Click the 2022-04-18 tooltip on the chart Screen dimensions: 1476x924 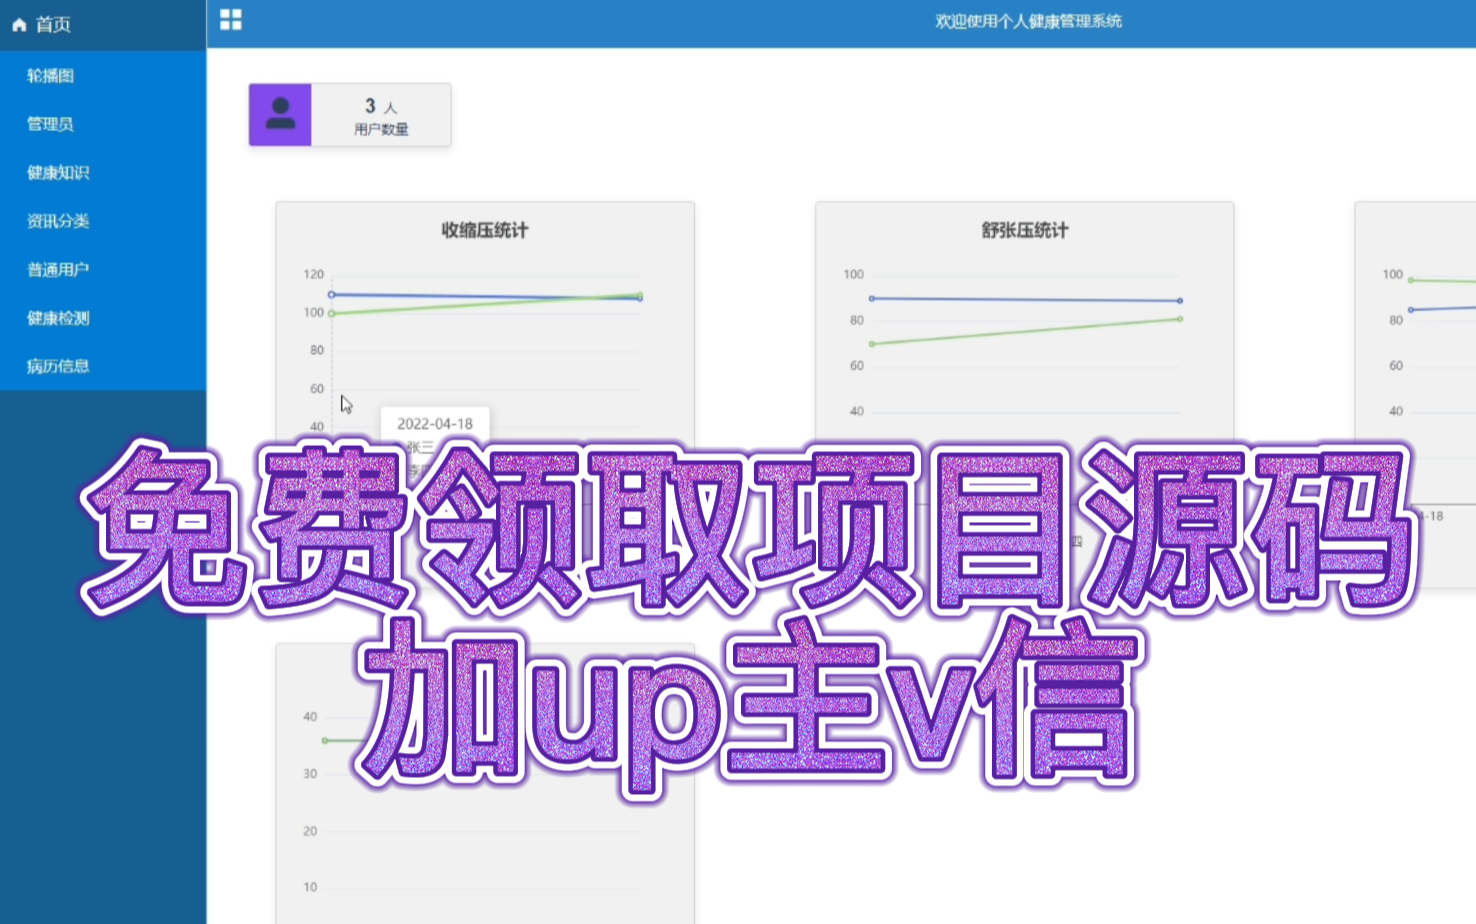point(435,423)
